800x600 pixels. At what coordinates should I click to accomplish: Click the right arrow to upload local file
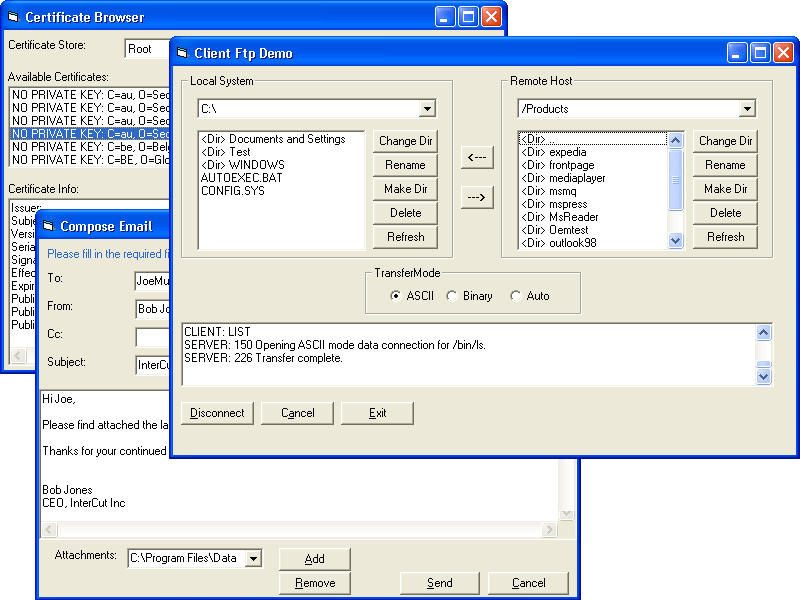coord(477,197)
